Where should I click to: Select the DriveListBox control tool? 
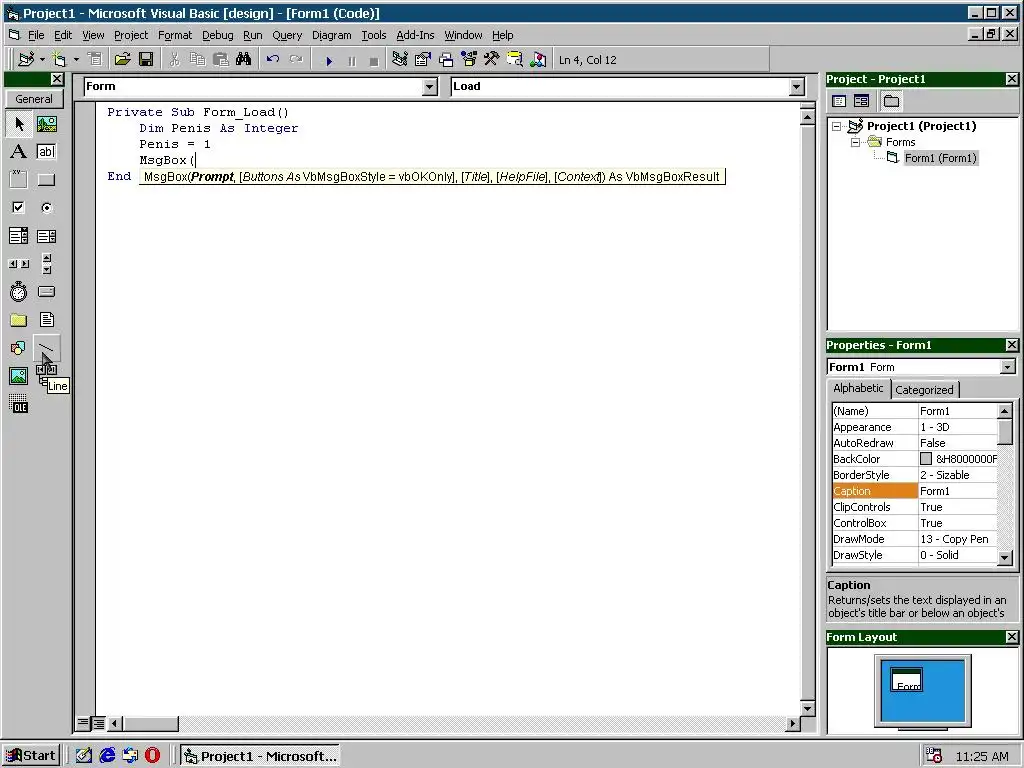click(46, 292)
